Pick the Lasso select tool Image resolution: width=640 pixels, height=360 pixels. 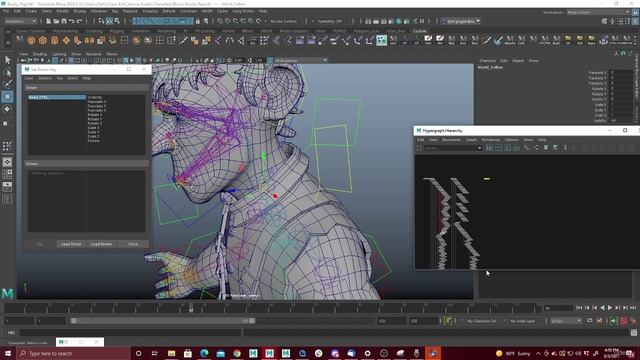coord(7,72)
